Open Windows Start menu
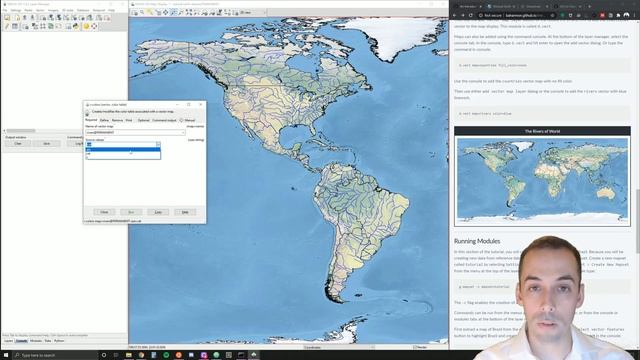 (6, 355)
